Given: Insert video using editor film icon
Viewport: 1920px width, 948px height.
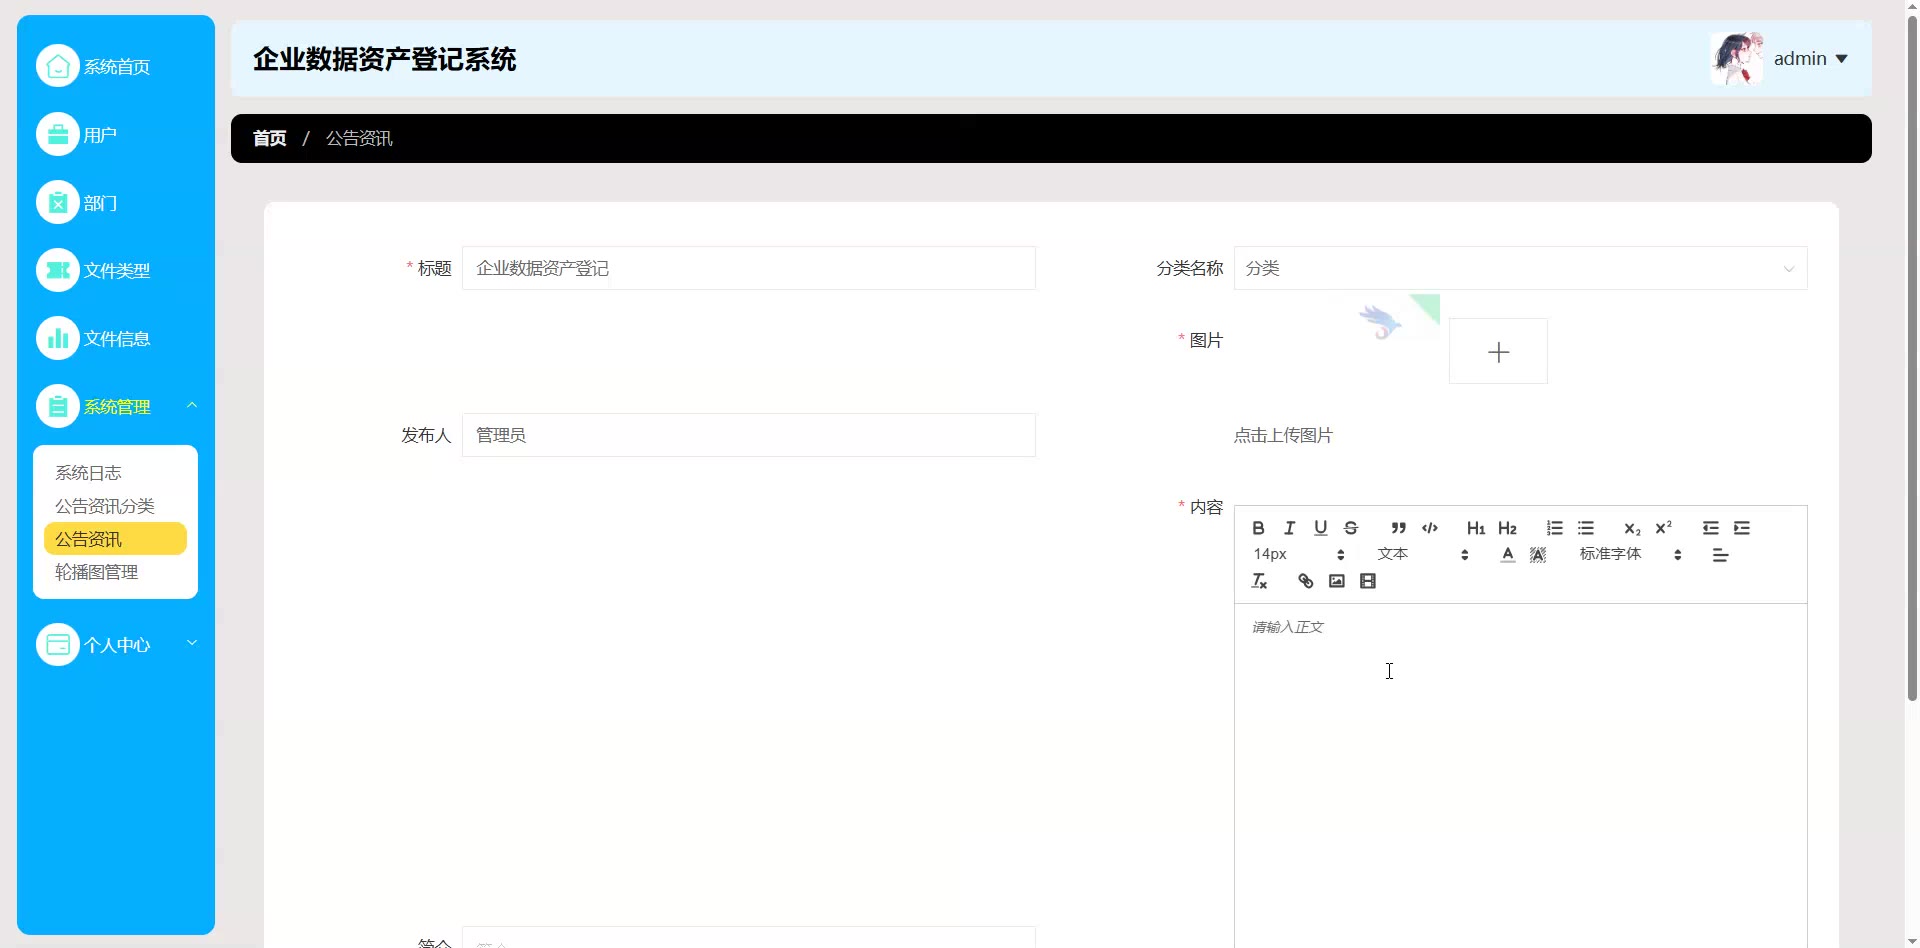Looking at the screenshot, I should [1368, 581].
